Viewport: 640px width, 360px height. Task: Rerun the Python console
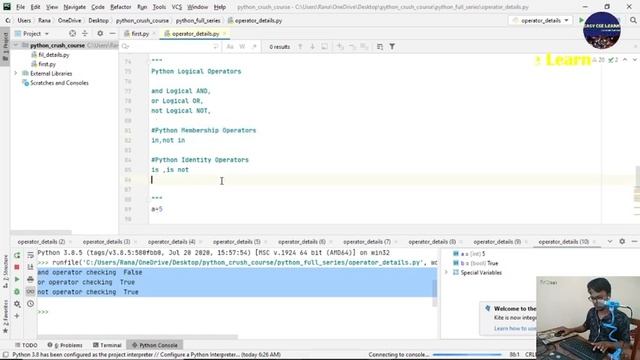17,255
